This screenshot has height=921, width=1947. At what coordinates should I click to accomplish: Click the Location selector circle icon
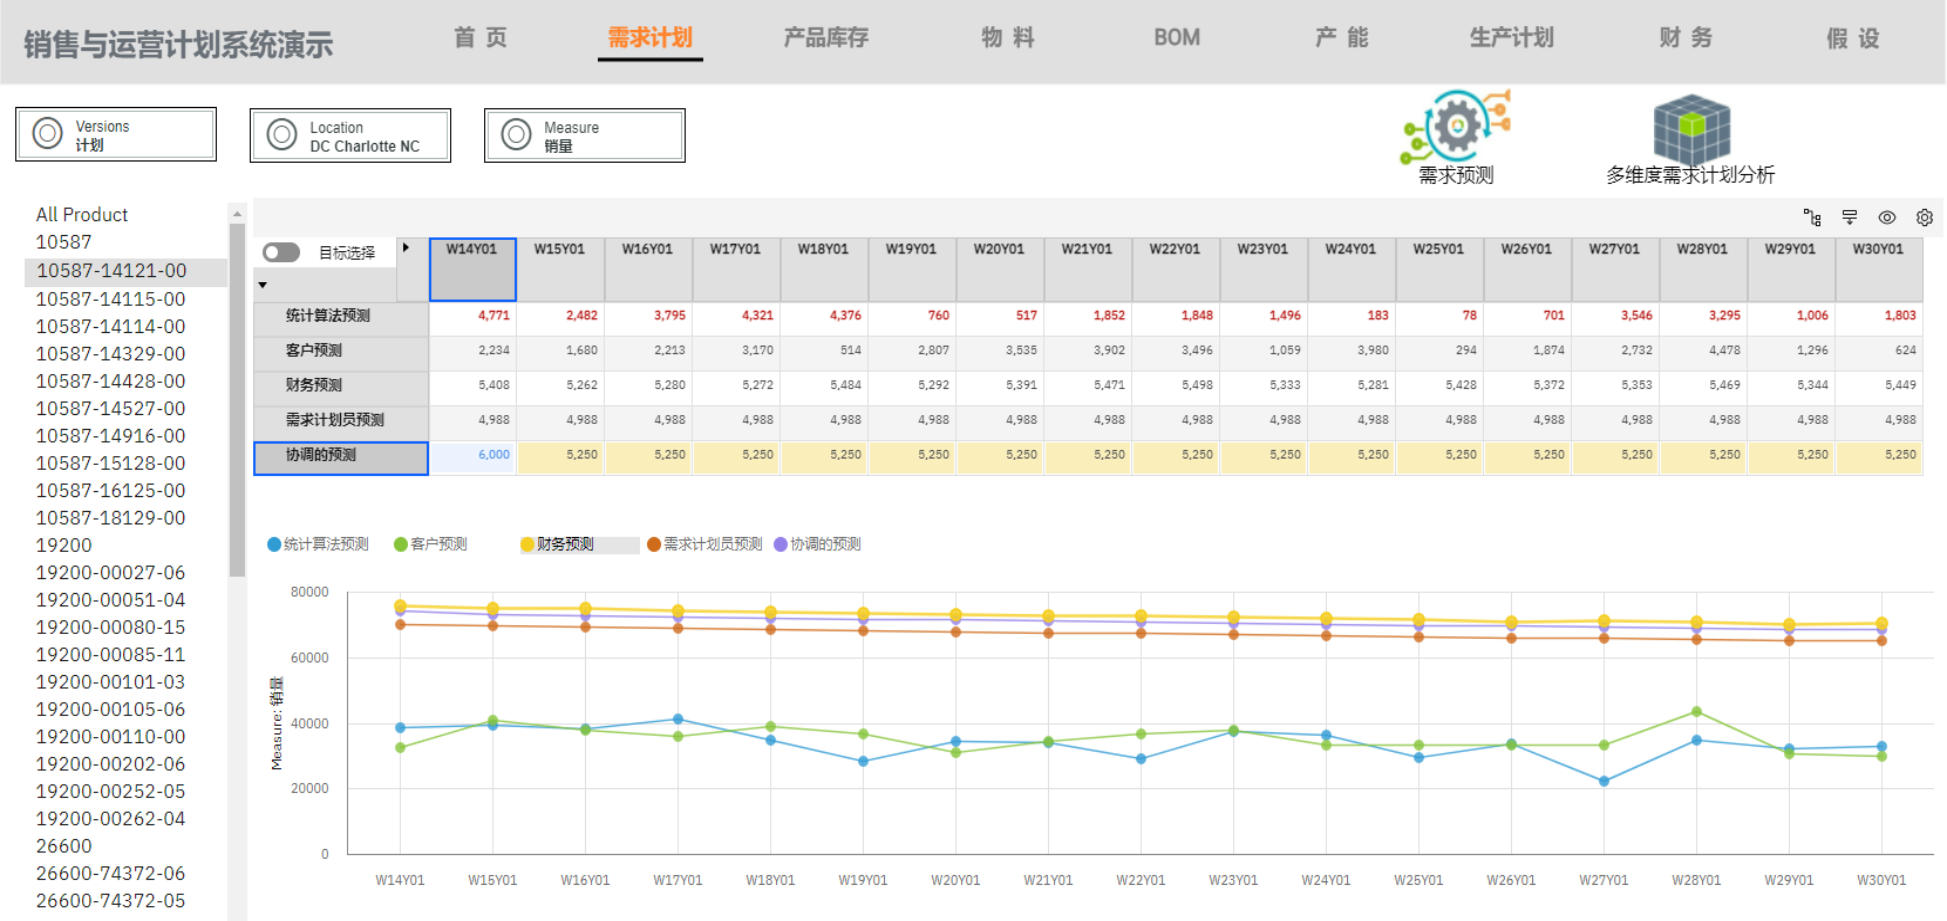click(x=282, y=135)
